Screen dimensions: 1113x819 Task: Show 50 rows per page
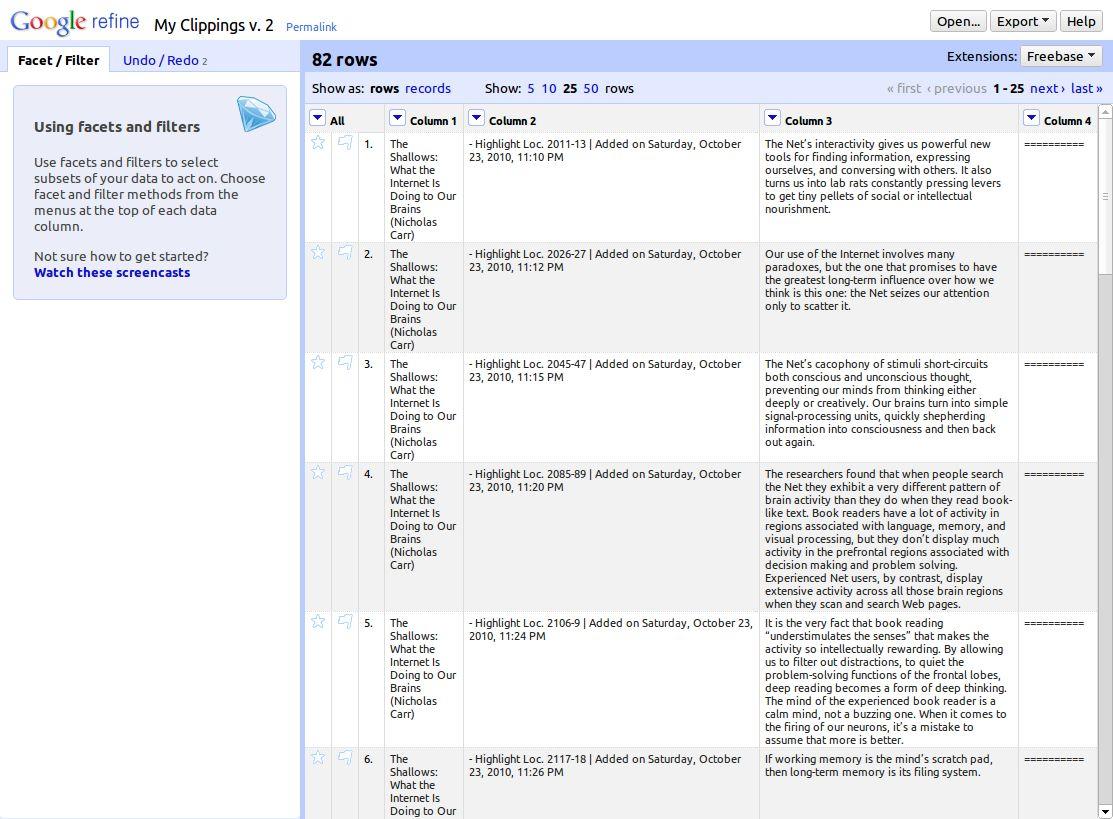591,89
